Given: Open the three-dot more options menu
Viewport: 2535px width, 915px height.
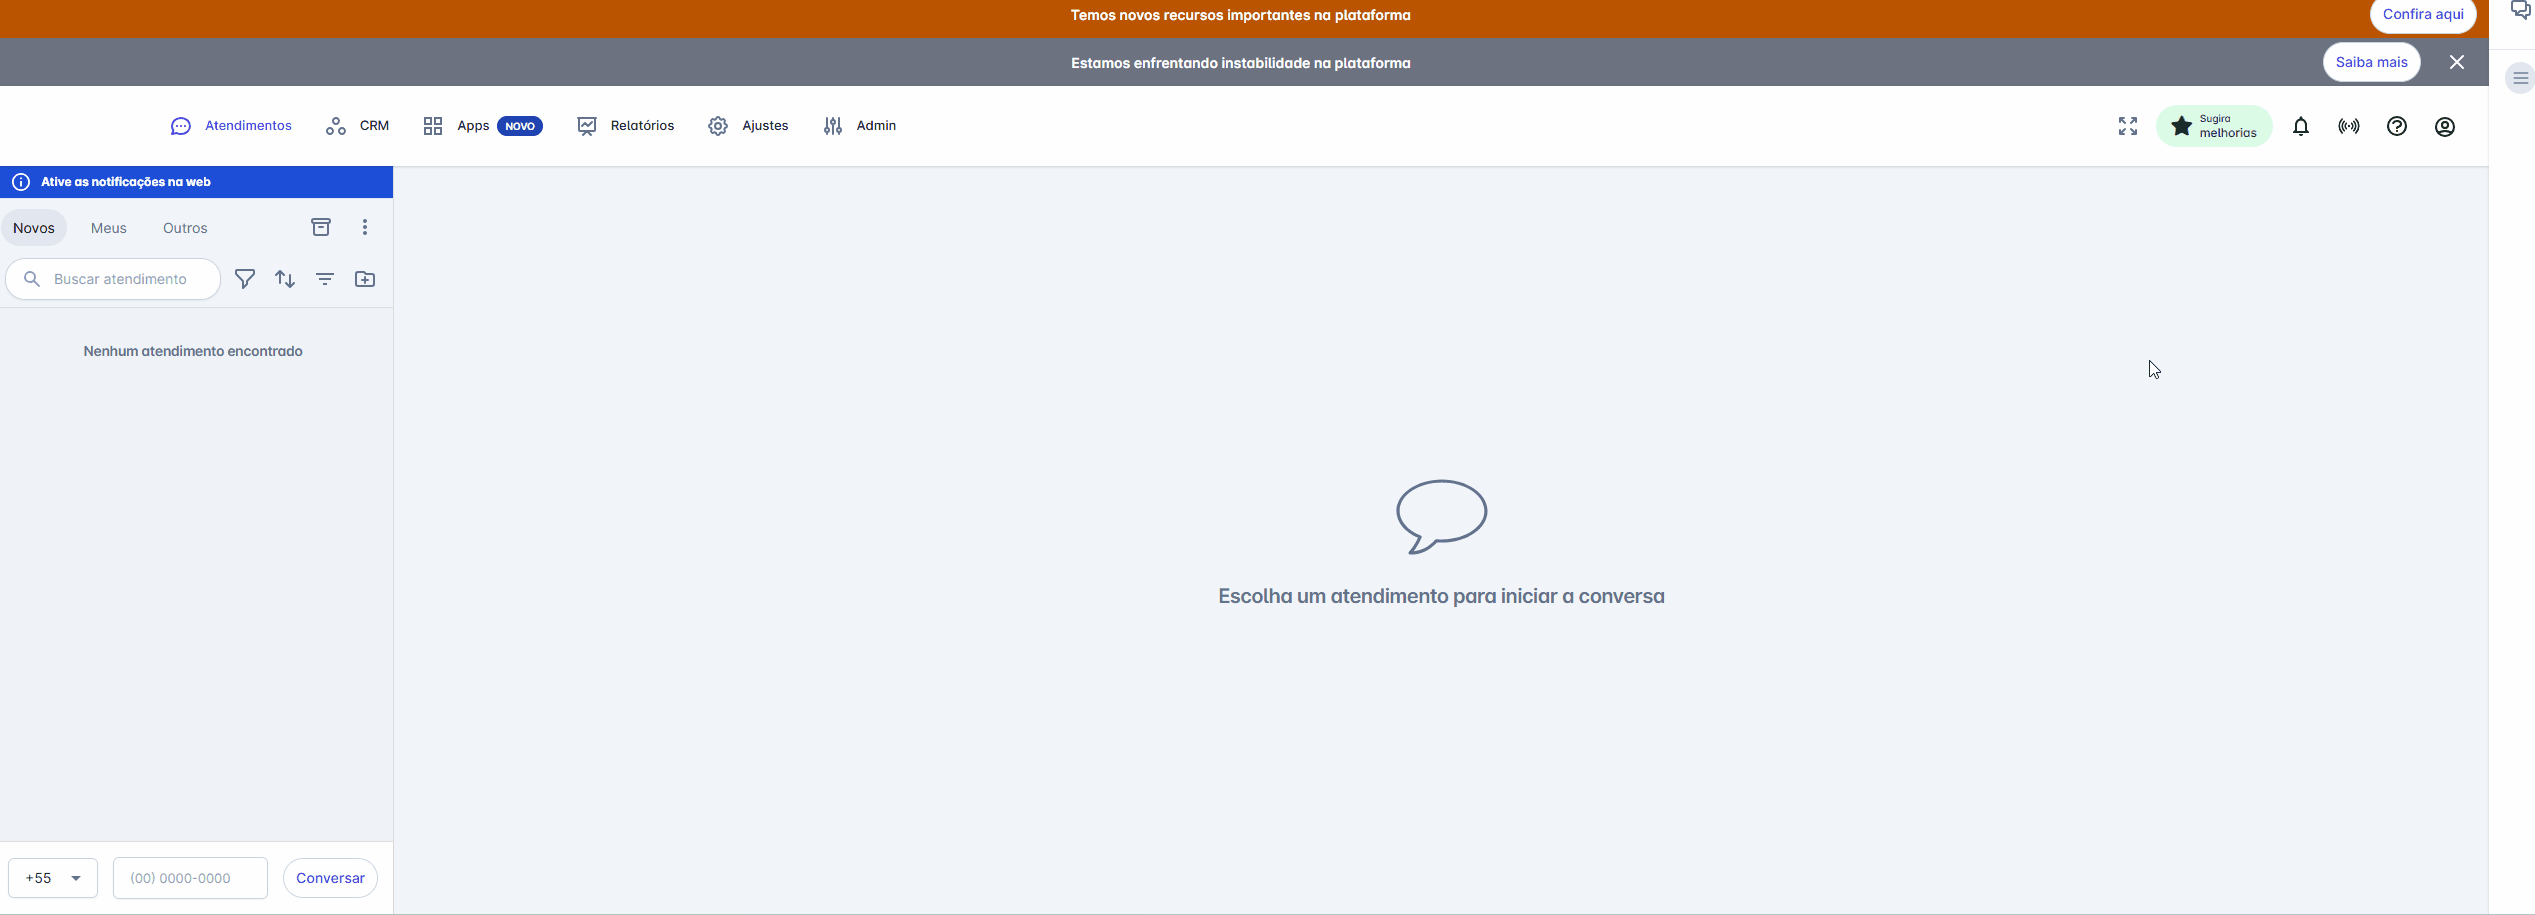Looking at the screenshot, I should (x=365, y=227).
